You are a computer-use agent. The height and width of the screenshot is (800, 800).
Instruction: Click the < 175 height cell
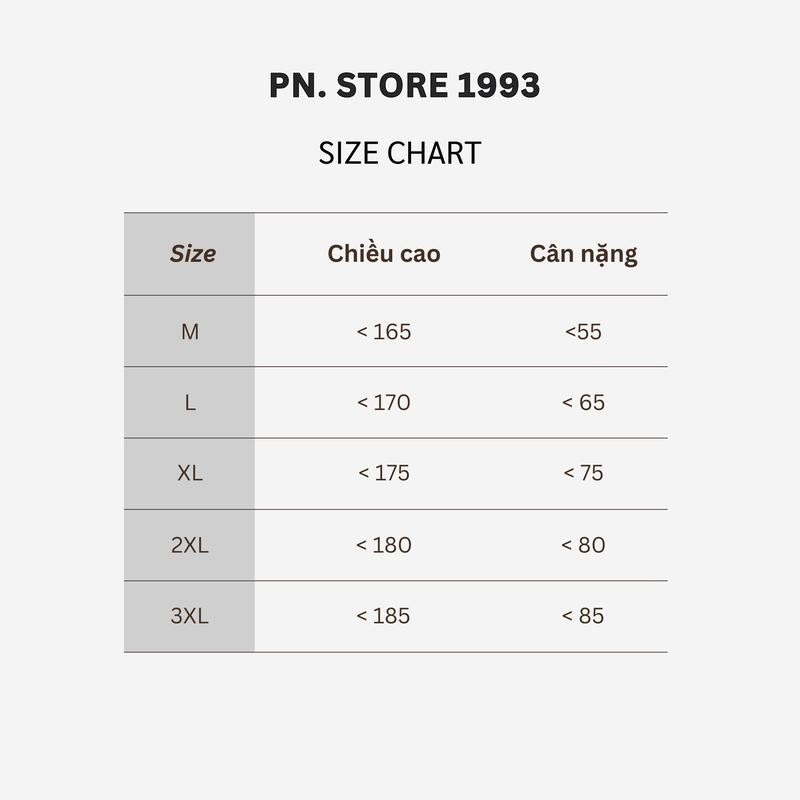point(384,473)
